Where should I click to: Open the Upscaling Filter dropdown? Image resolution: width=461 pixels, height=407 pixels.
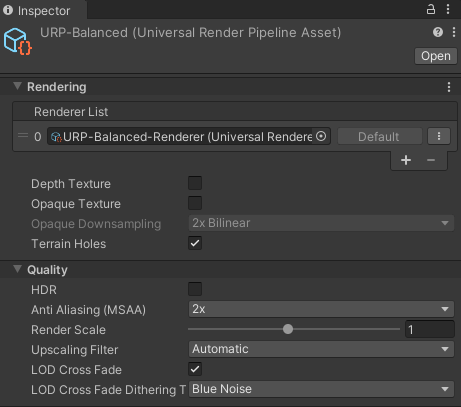[321, 349]
